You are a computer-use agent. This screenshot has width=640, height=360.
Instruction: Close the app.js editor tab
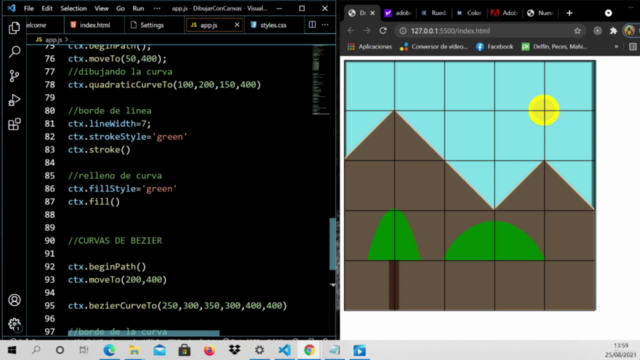(x=237, y=25)
